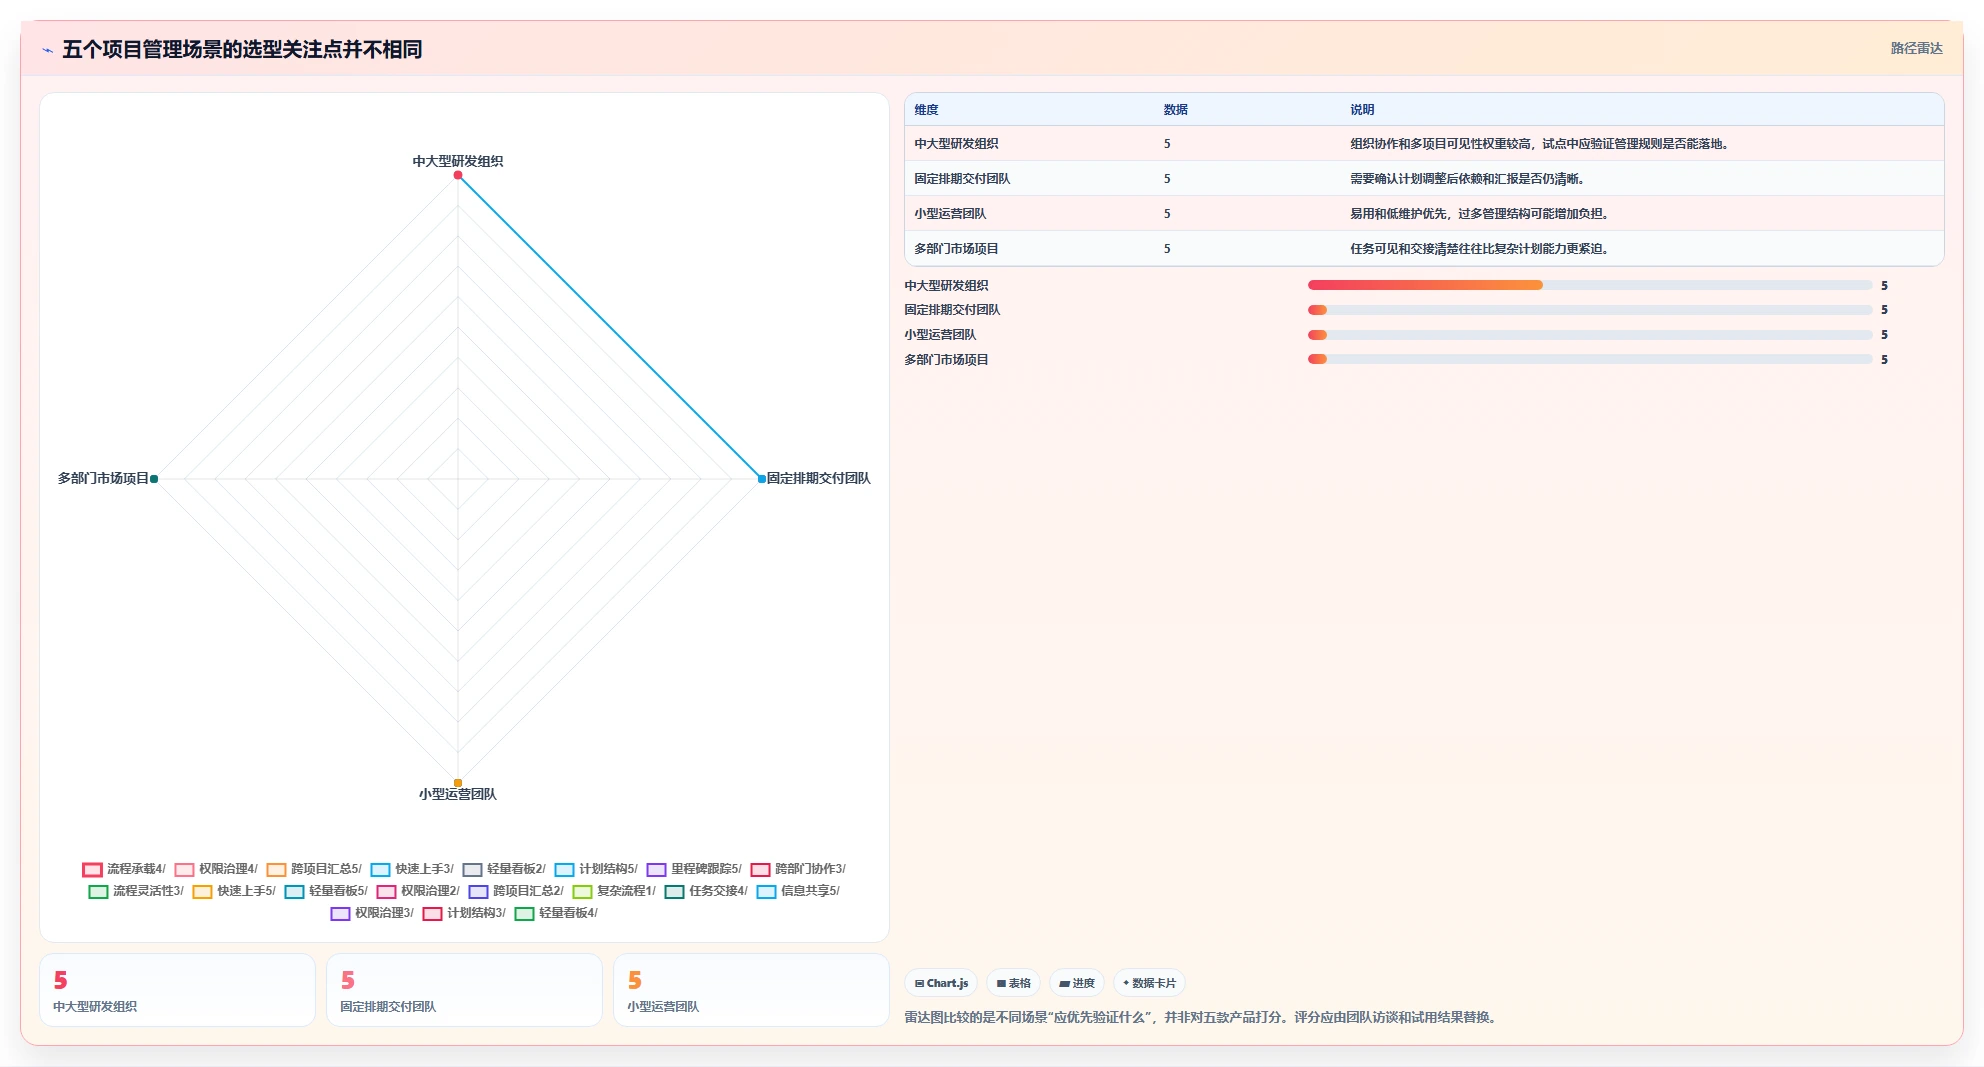Hide the 跨项目汇总5 legend dataset

[x=314, y=869]
